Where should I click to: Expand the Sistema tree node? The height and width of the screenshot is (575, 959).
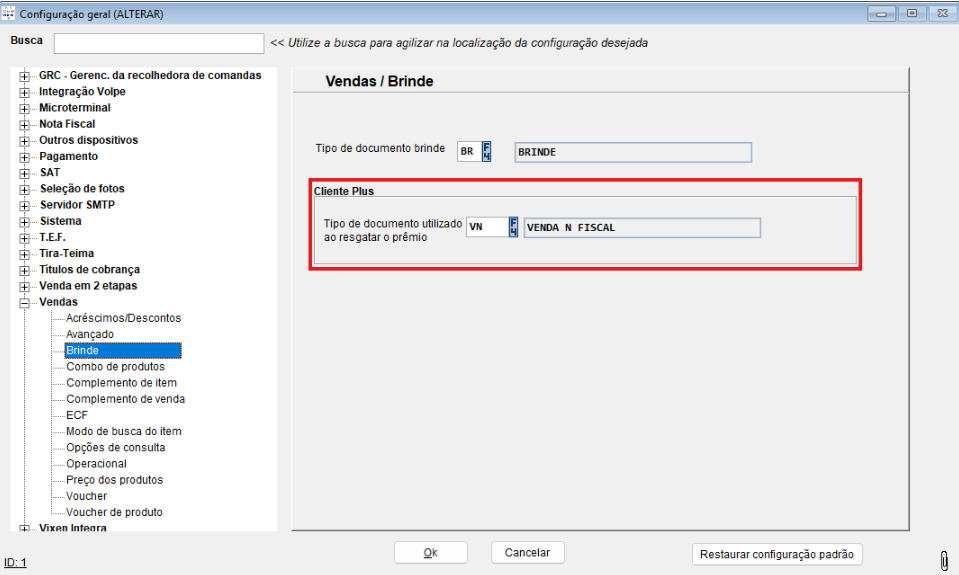tap(24, 221)
